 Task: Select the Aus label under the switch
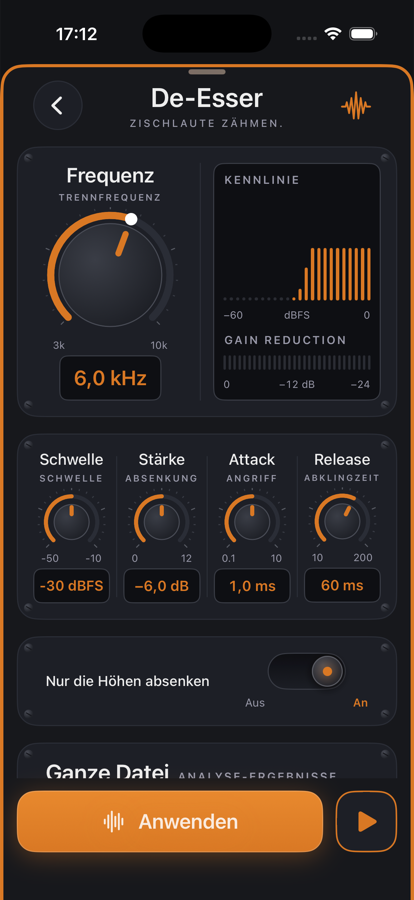point(255,703)
